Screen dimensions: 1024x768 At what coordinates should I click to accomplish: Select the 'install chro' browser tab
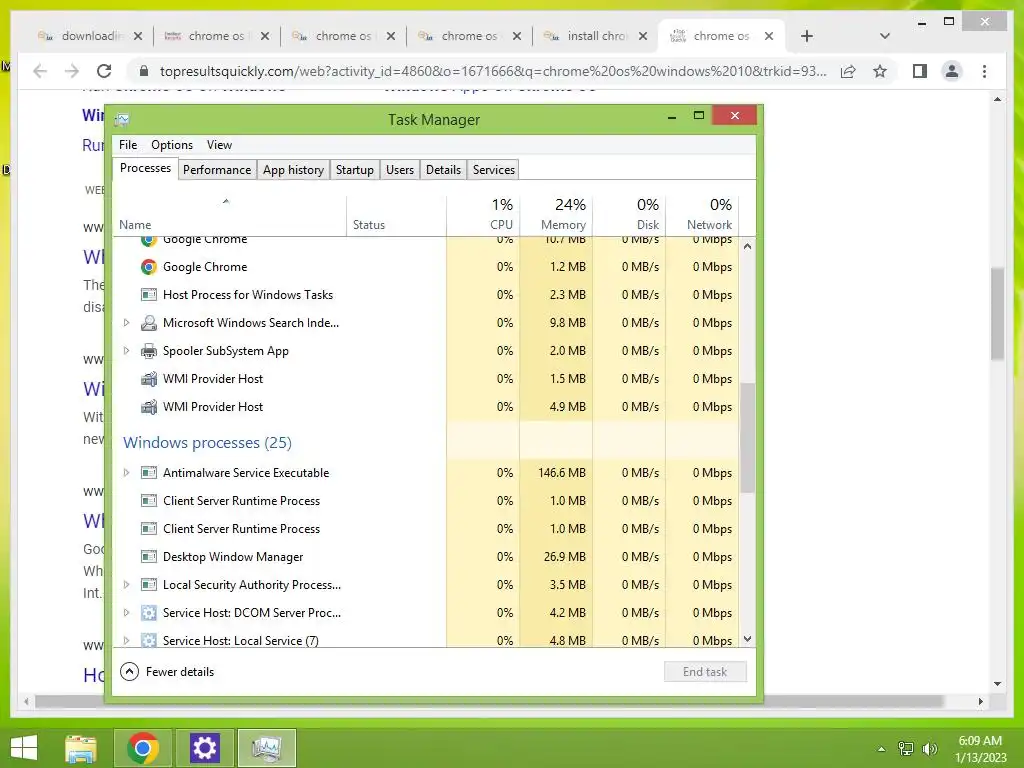point(594,36)
